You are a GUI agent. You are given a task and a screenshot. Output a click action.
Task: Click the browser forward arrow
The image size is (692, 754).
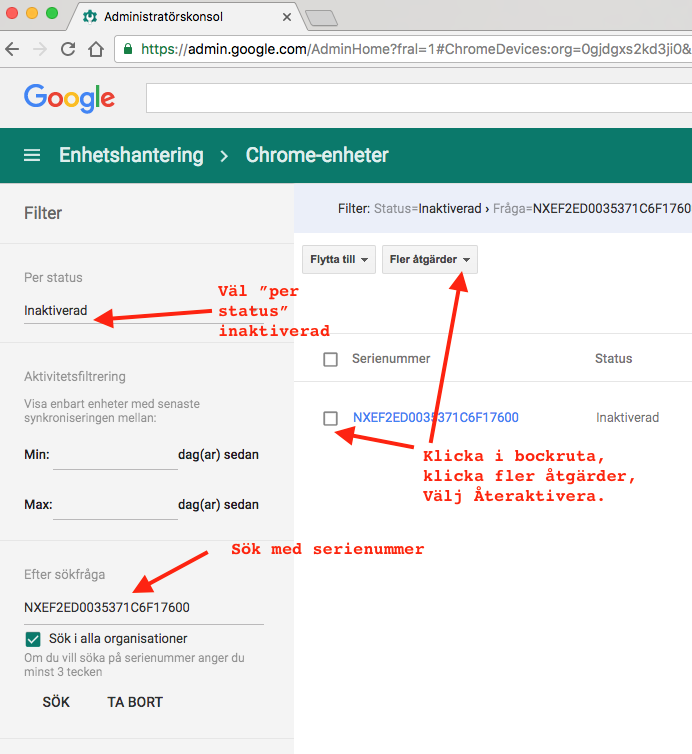[40, 49]
